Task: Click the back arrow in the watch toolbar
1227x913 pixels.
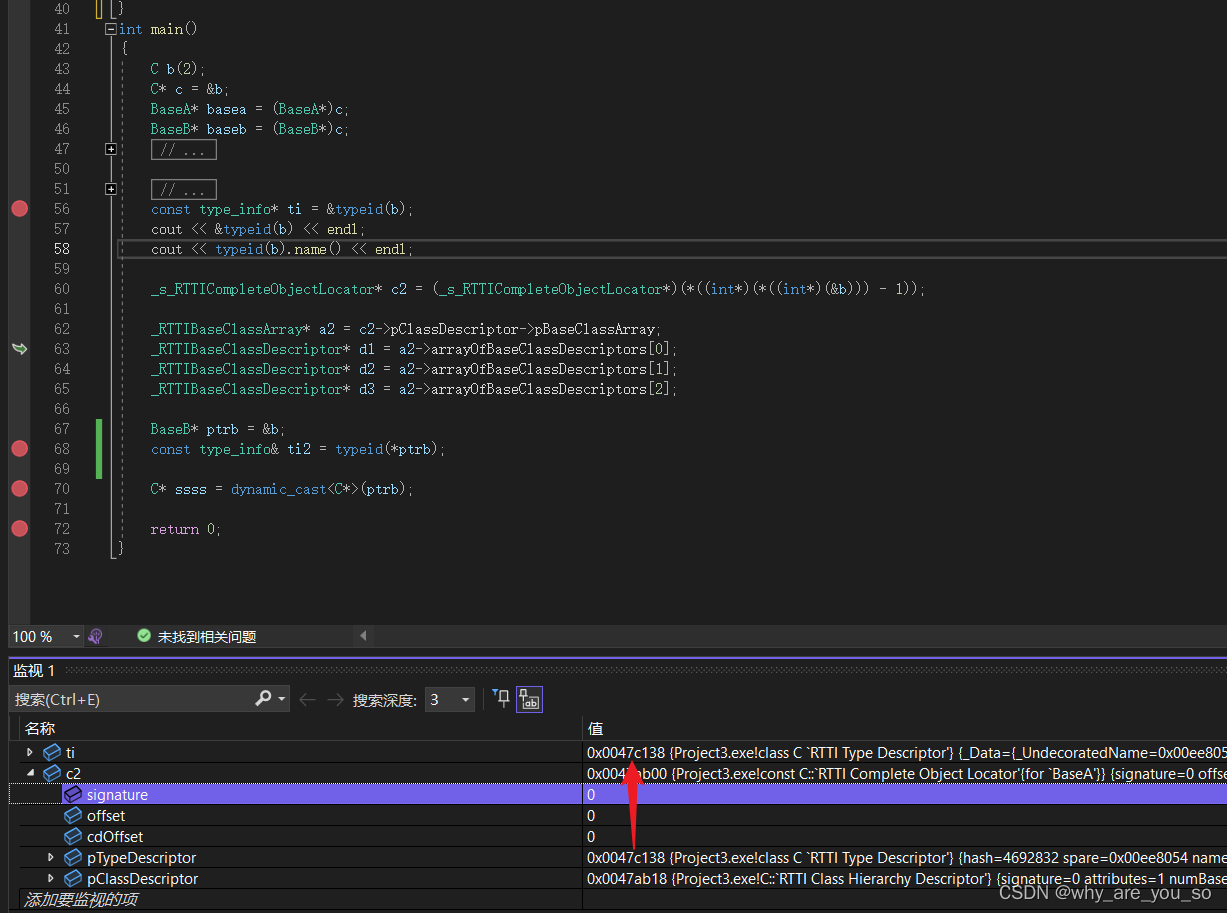Action: (307, 699)
